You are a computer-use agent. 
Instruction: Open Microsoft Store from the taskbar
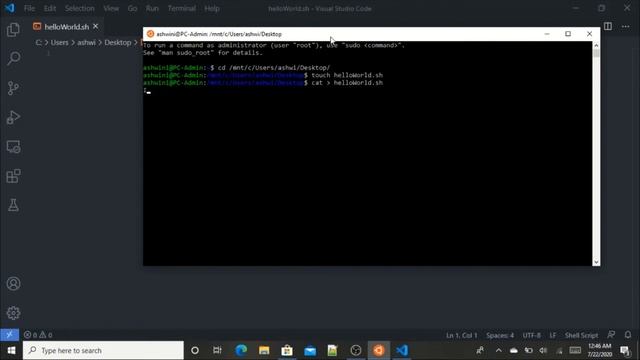287,351
